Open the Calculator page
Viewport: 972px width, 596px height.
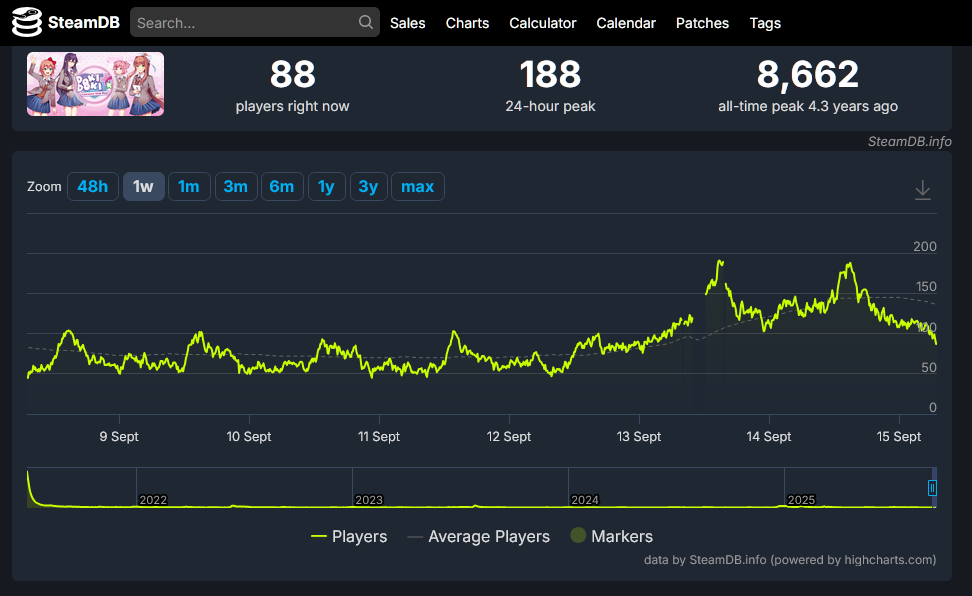[x=542, y=23]
